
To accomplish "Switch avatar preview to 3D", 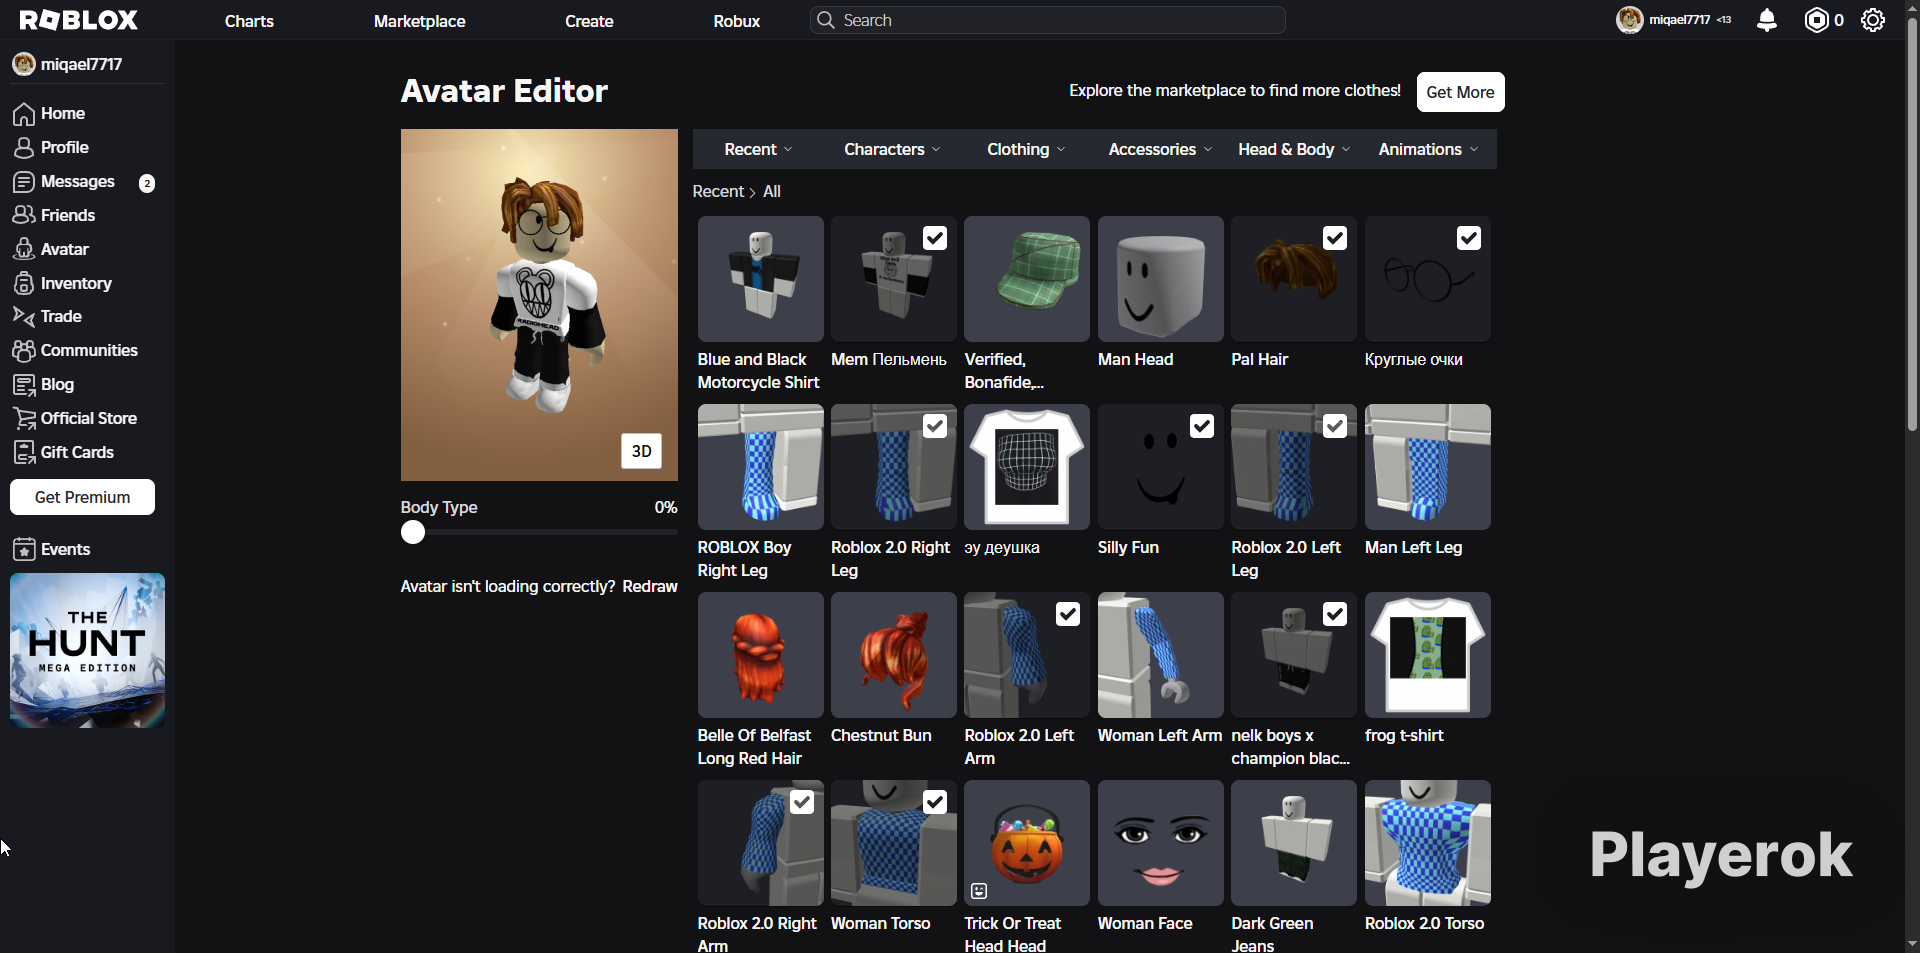I will tap(642, 451).
